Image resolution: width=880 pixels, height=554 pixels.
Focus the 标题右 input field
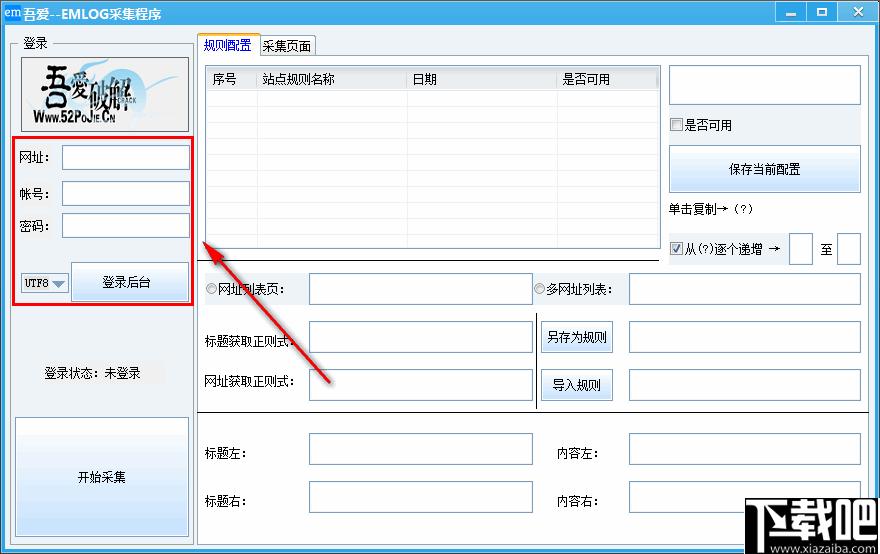pyautogui.click(x=421, y=497)
